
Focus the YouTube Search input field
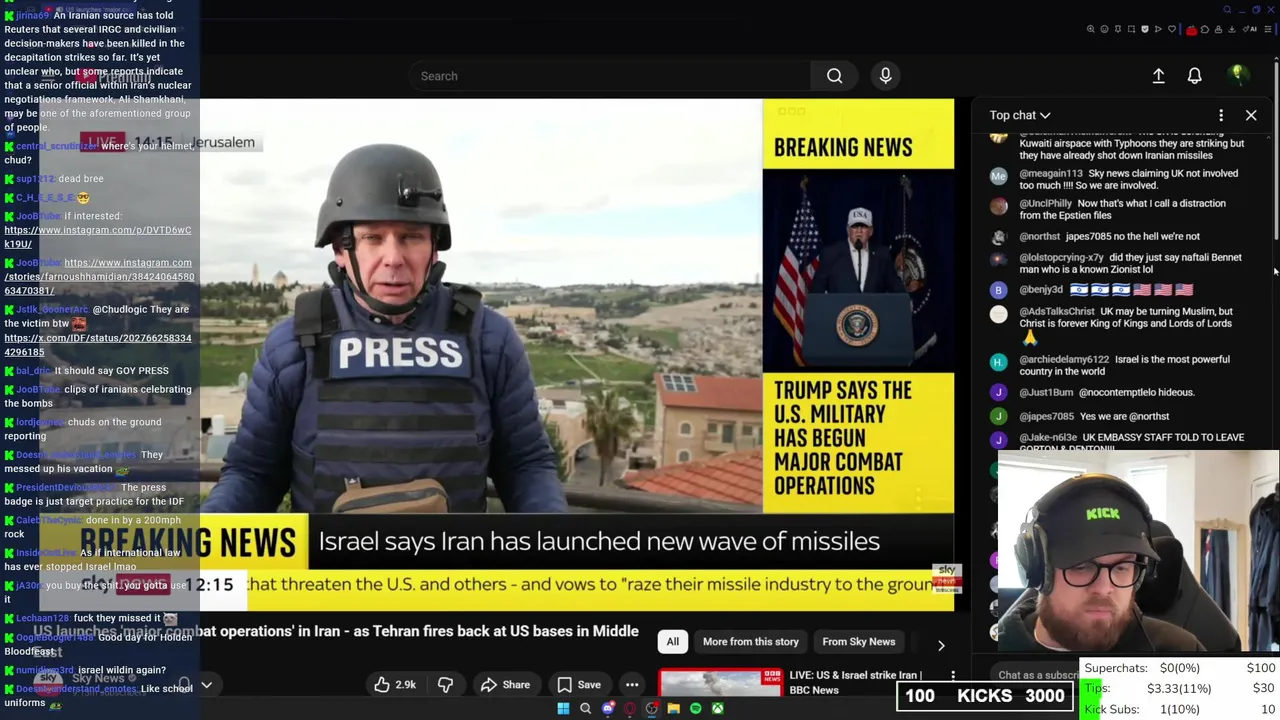(610, 76)
